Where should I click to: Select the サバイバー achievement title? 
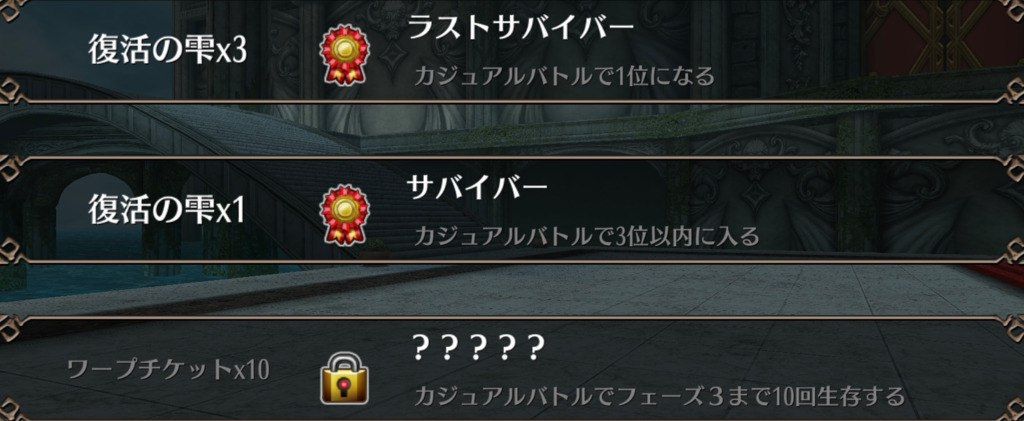coord(477,189)
